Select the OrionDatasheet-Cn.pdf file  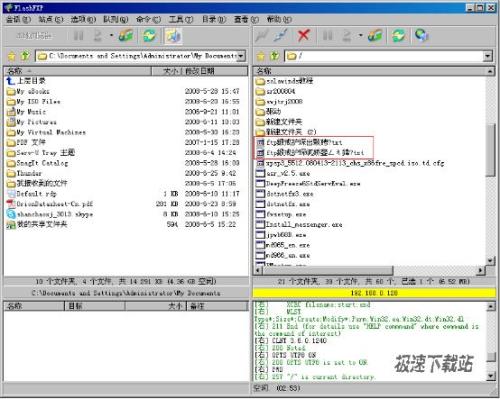pos(50,204)
